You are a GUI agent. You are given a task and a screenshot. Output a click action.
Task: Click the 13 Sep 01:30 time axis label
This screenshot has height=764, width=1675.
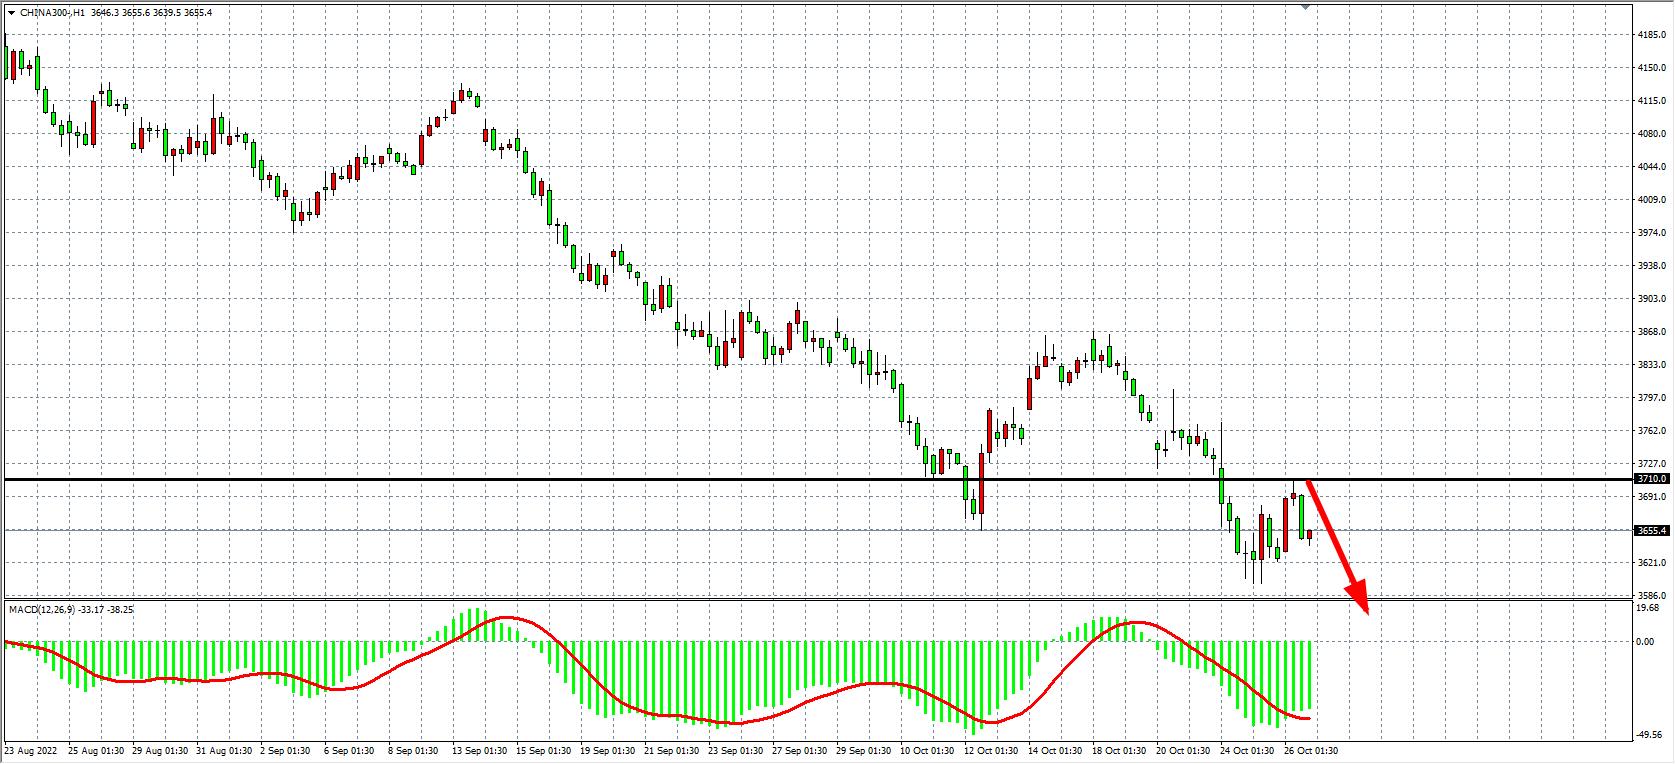pyautogui.click(x=477, y=750)
